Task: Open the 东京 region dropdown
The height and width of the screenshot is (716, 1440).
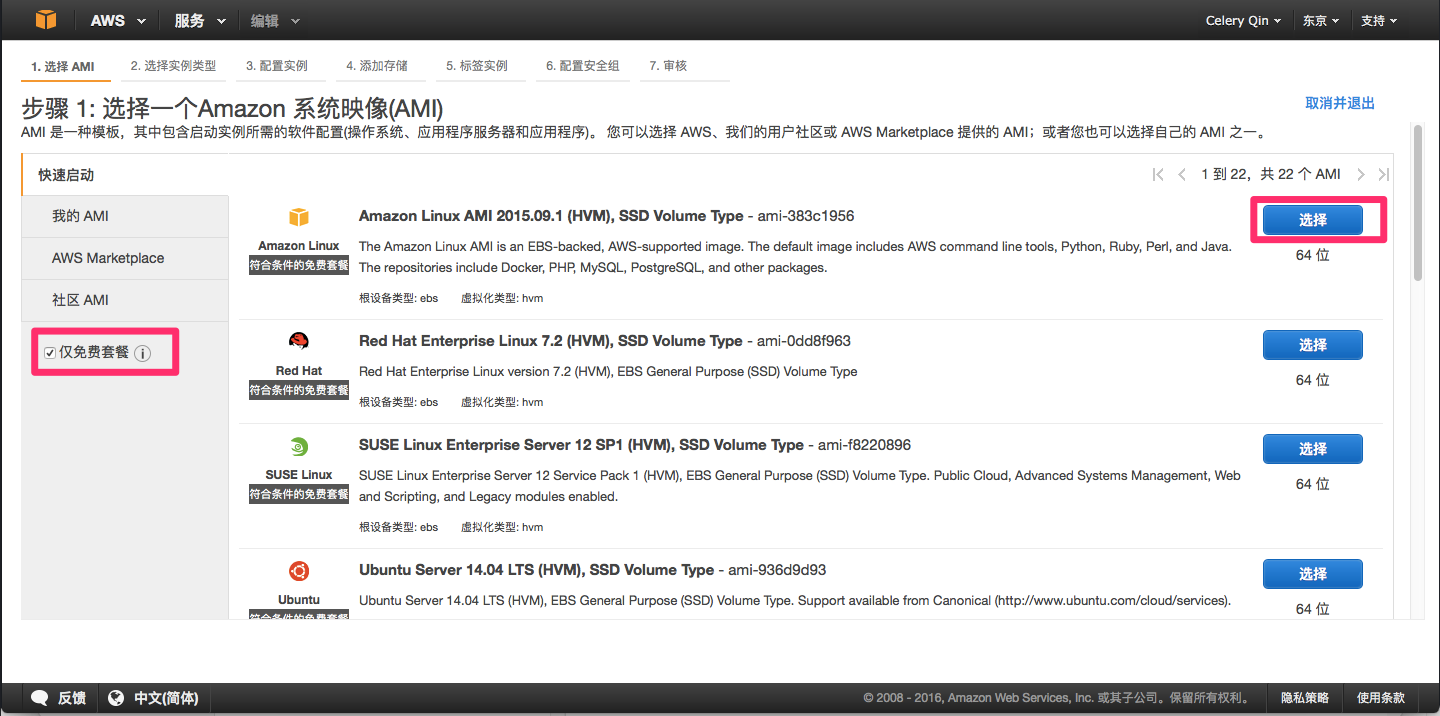Action: click(1321, 20)
